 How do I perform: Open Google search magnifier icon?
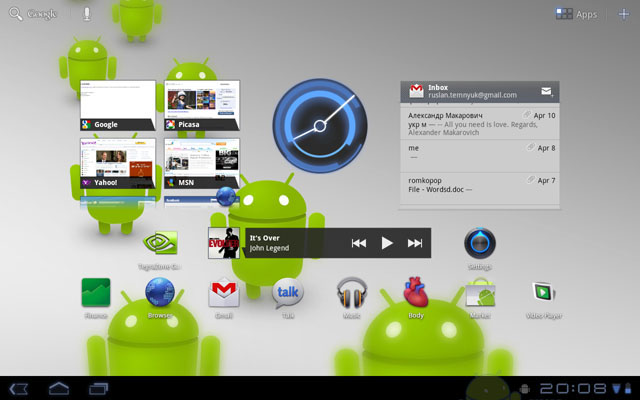click(x=16, y=14)
